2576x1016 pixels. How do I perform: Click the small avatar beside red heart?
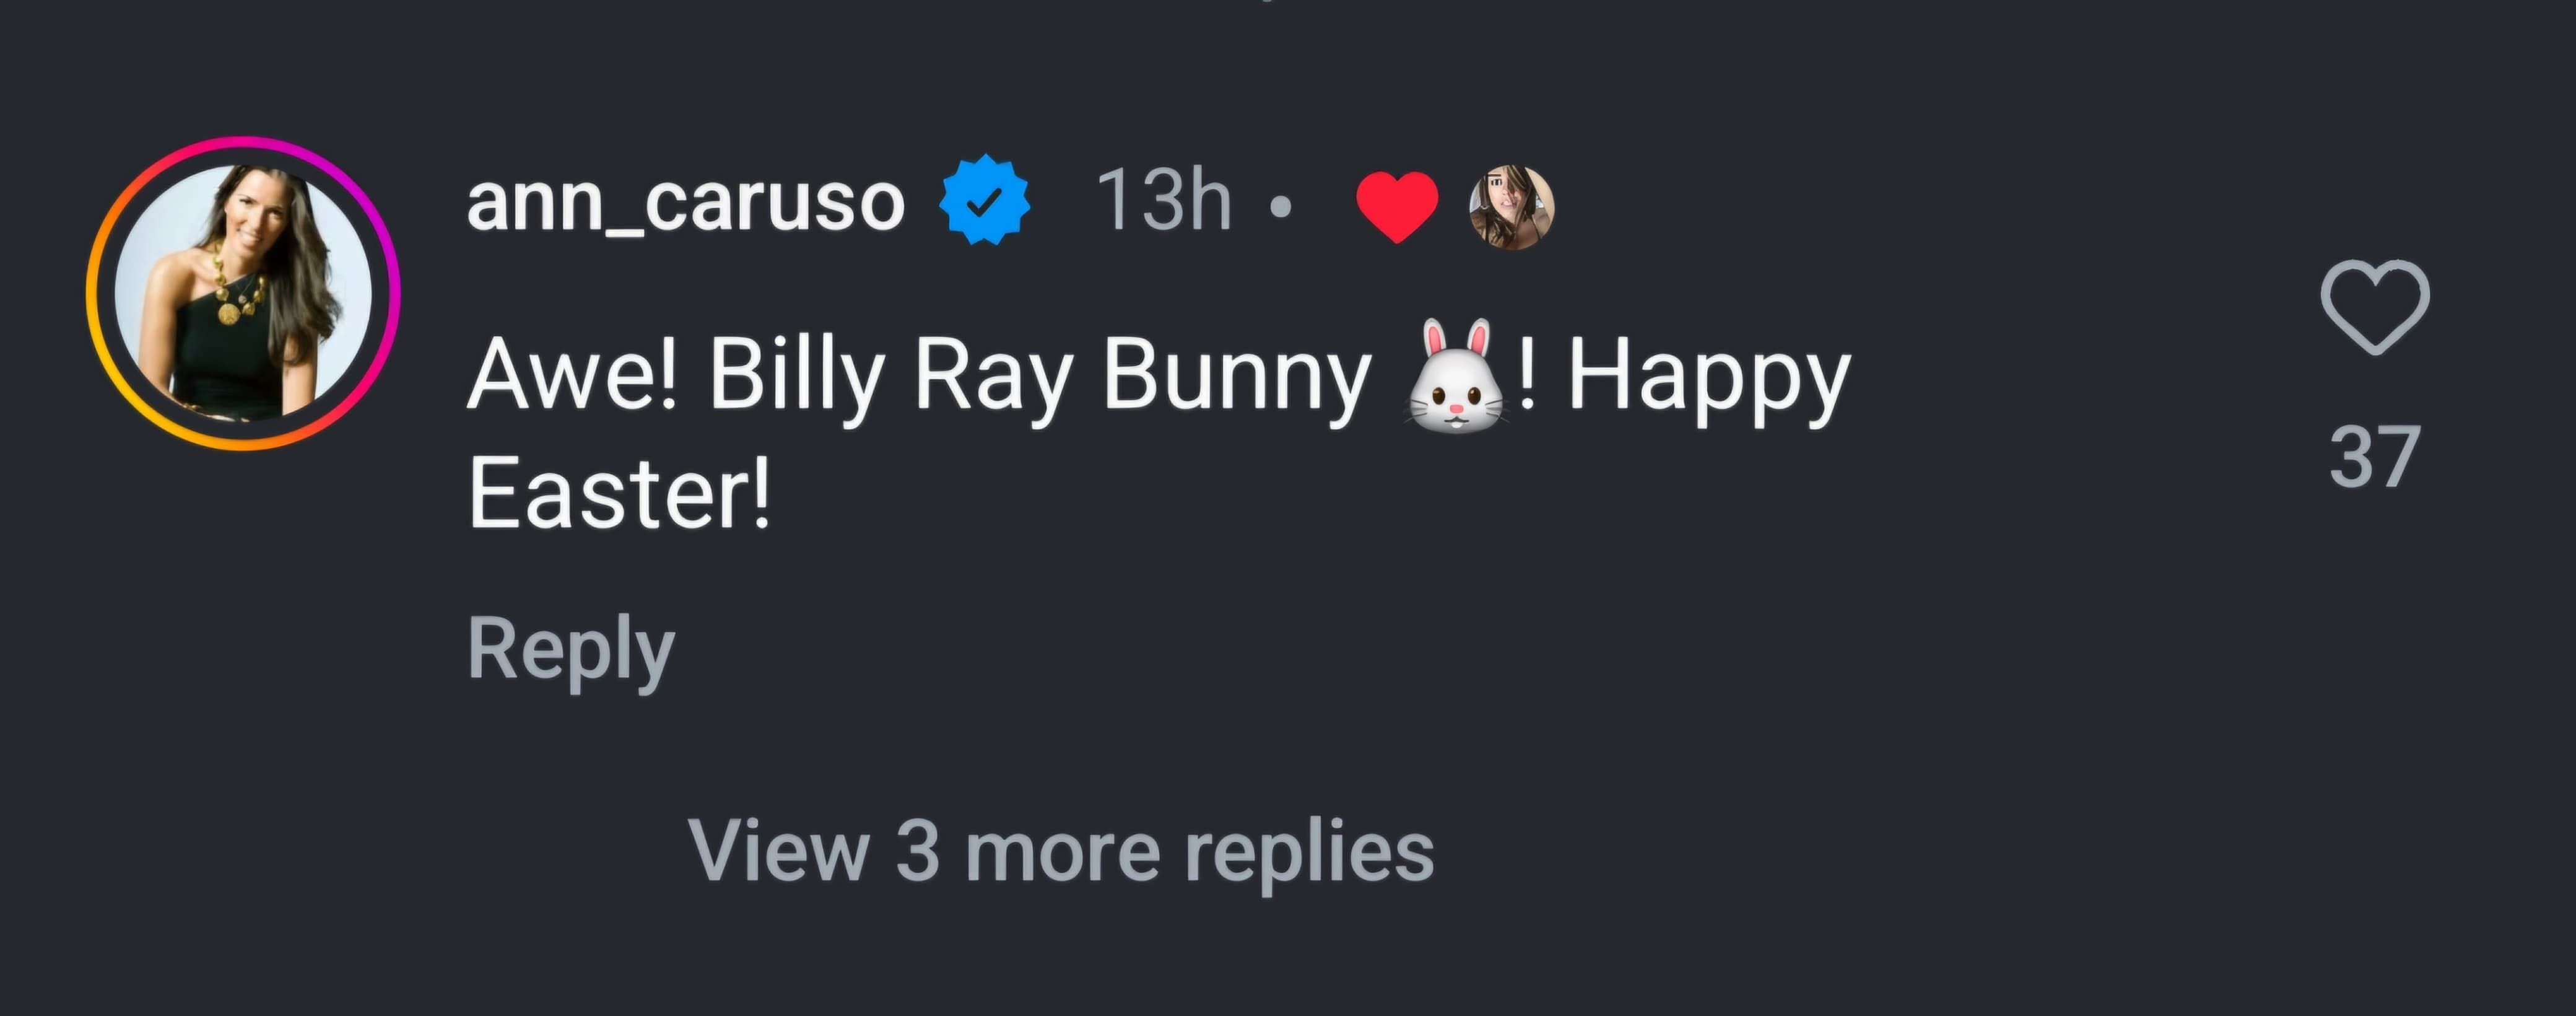click(1511, 206)
